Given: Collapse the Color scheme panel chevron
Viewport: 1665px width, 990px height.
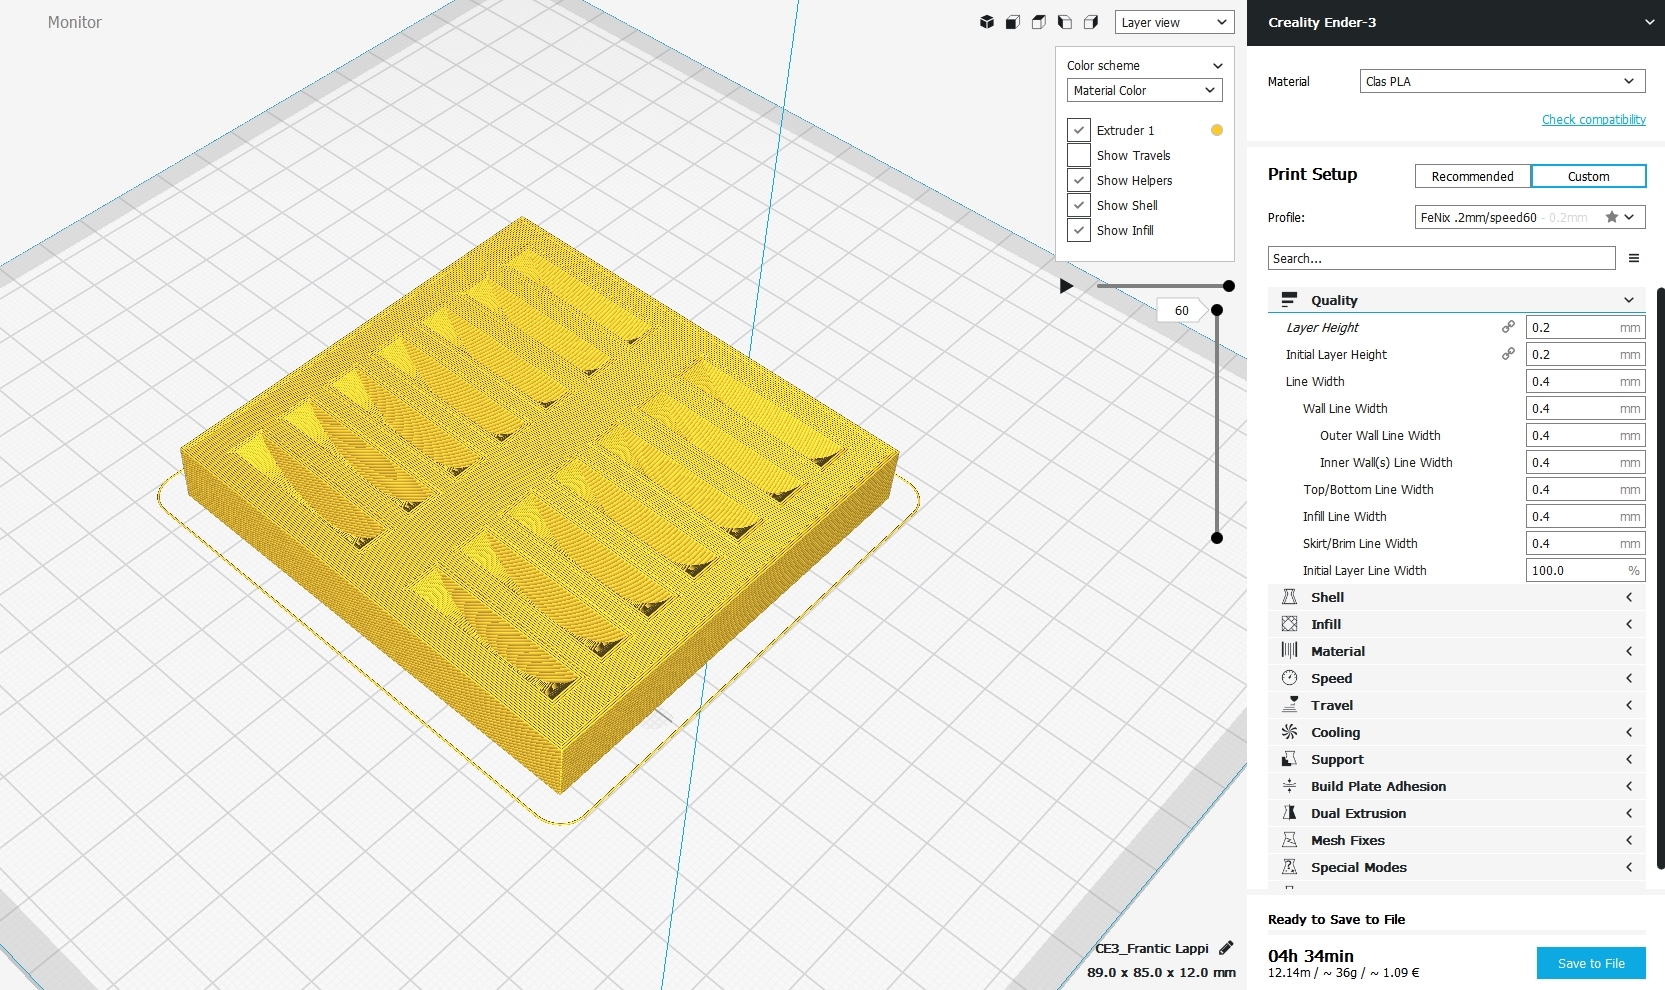Looking at the screenshot, I should 1217,66.
